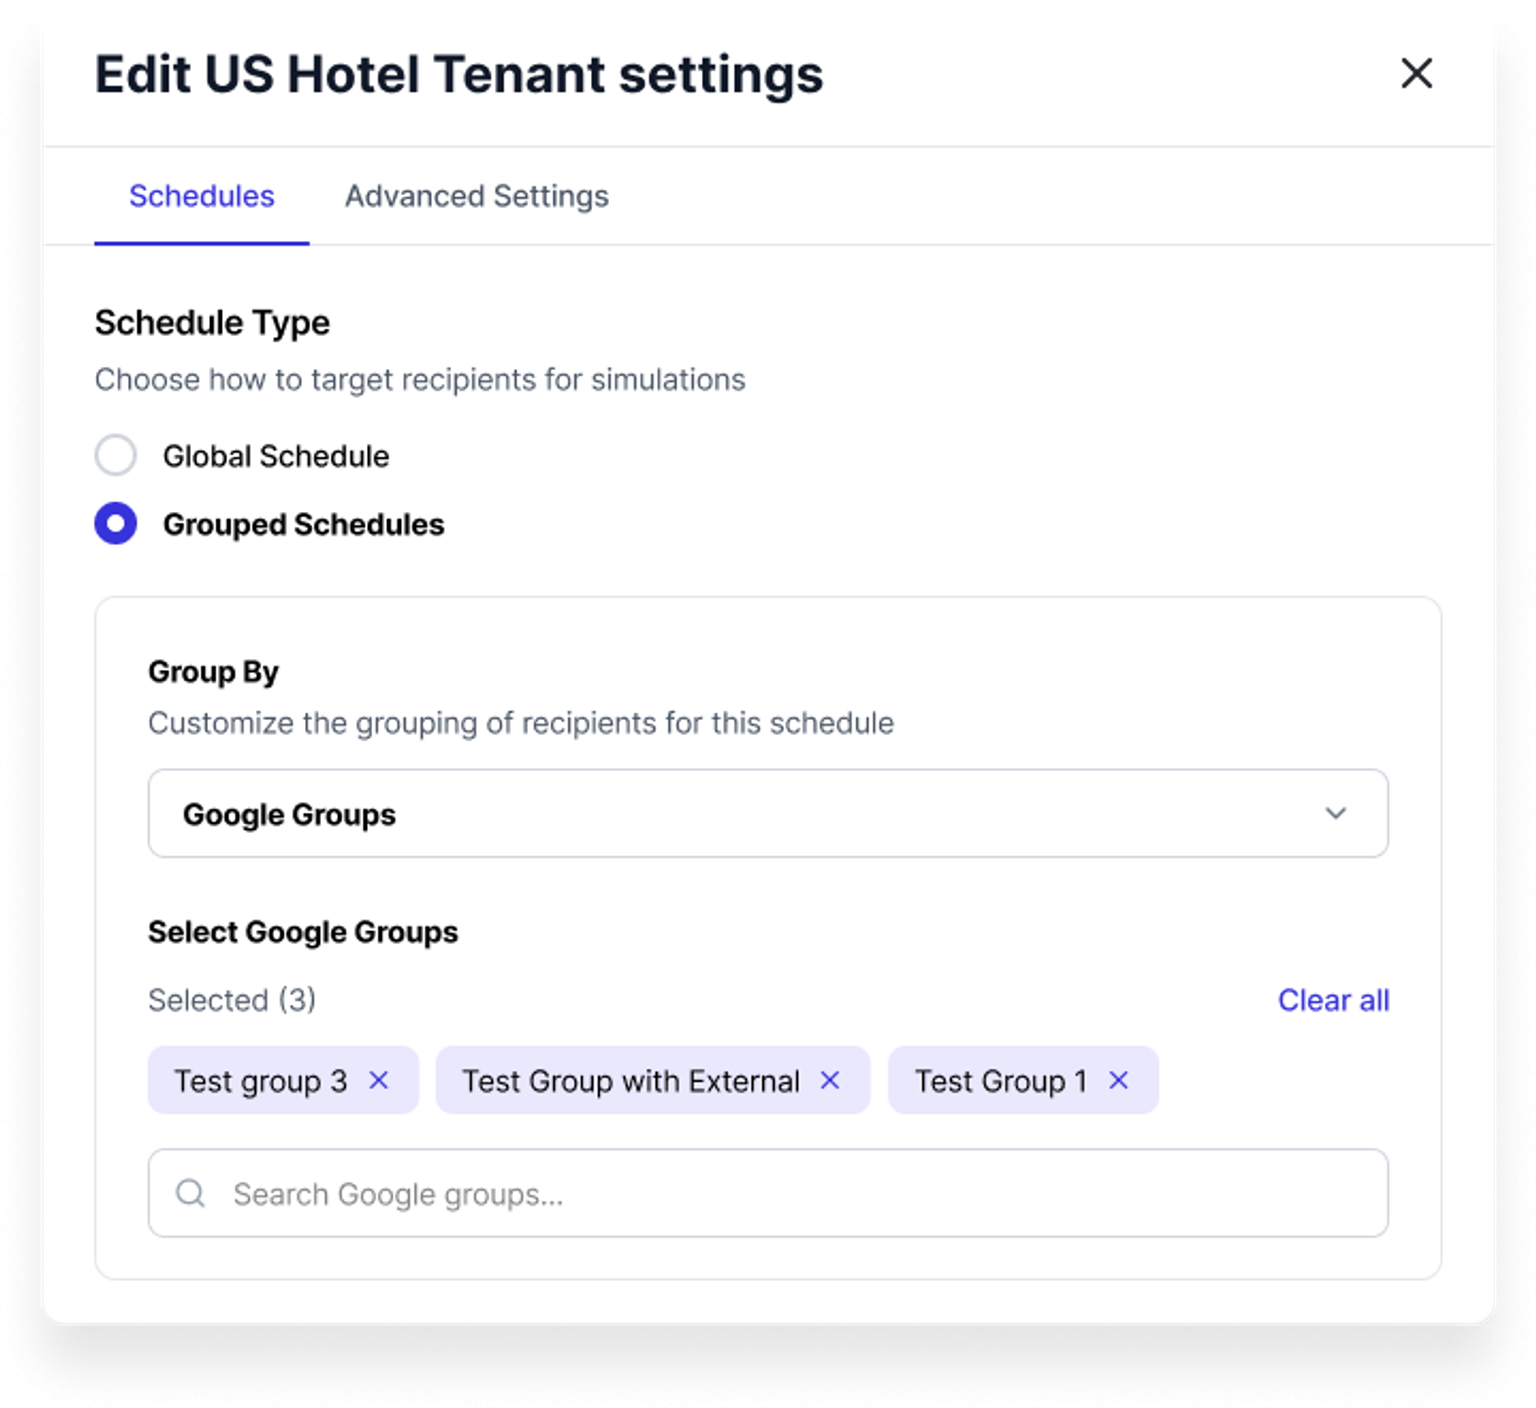Click the Global Schedule label
Image resolution: width=1536 pixels, height=1408 pixels.
(x=276, y=456)
